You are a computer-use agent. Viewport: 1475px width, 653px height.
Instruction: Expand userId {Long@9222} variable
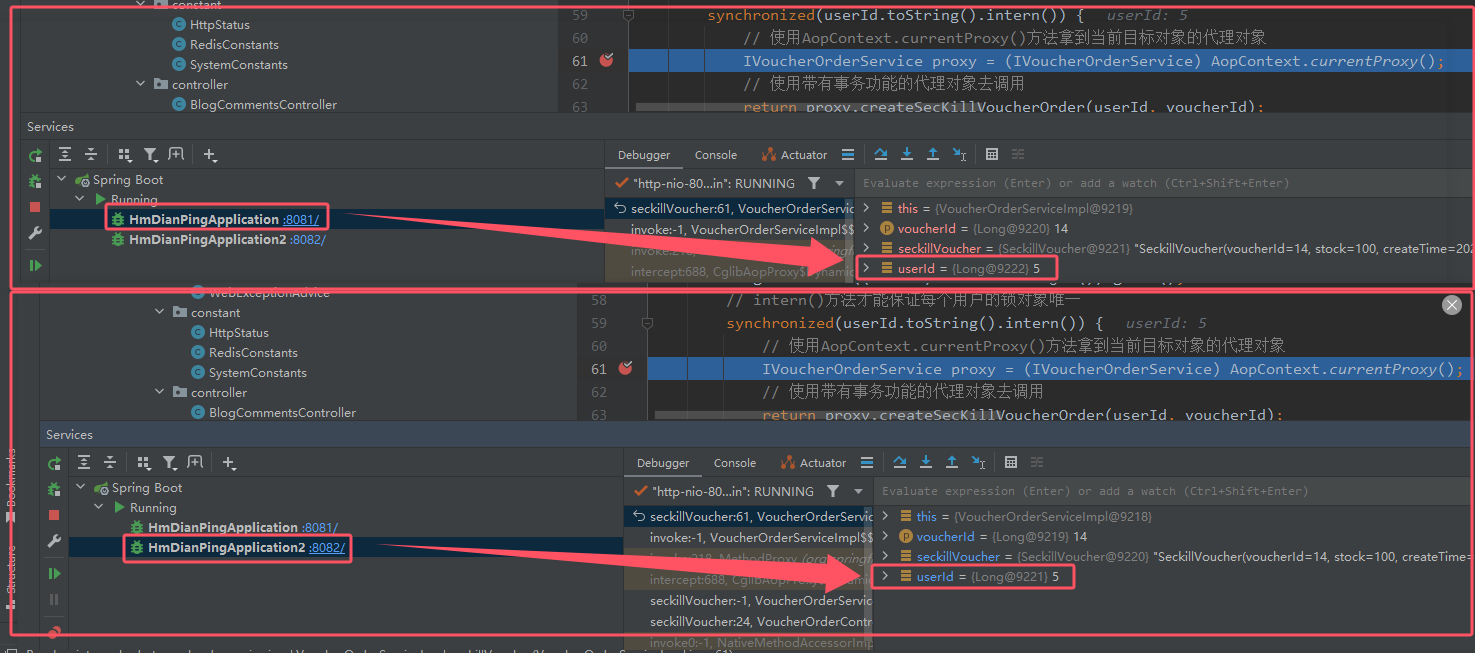click(x=867, y=268)
